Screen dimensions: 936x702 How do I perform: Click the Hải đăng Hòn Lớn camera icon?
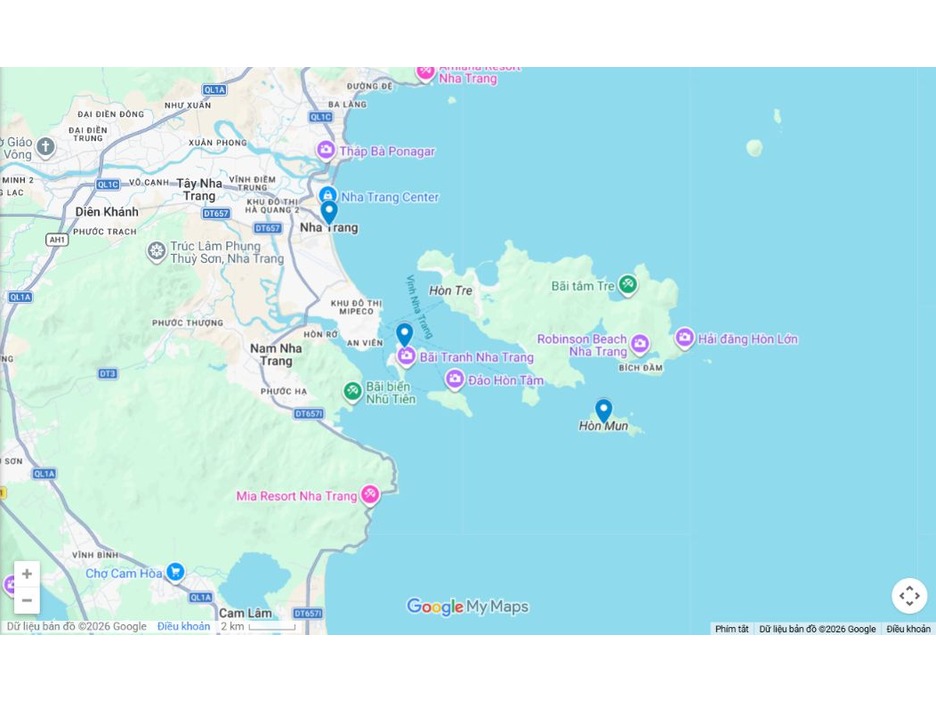685,338
